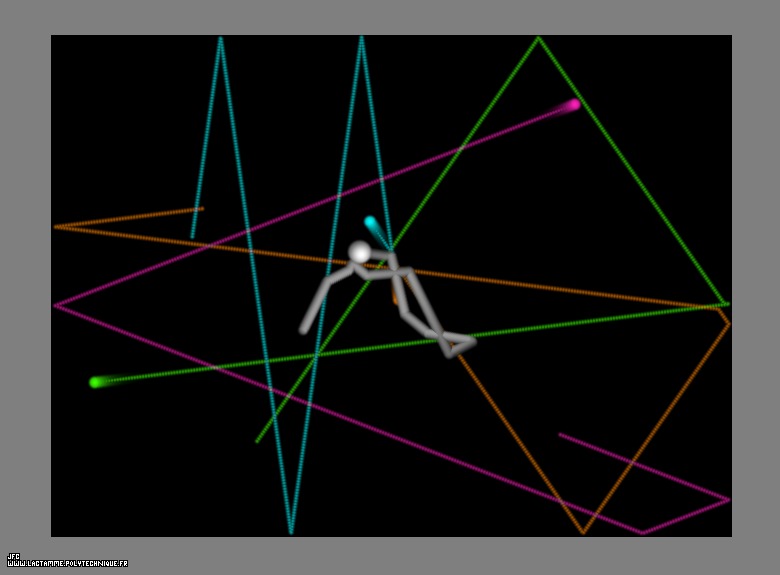780x575 pixels.
Task: Click the second cyan zigzag peak
Action: click(x=361, y=38)
